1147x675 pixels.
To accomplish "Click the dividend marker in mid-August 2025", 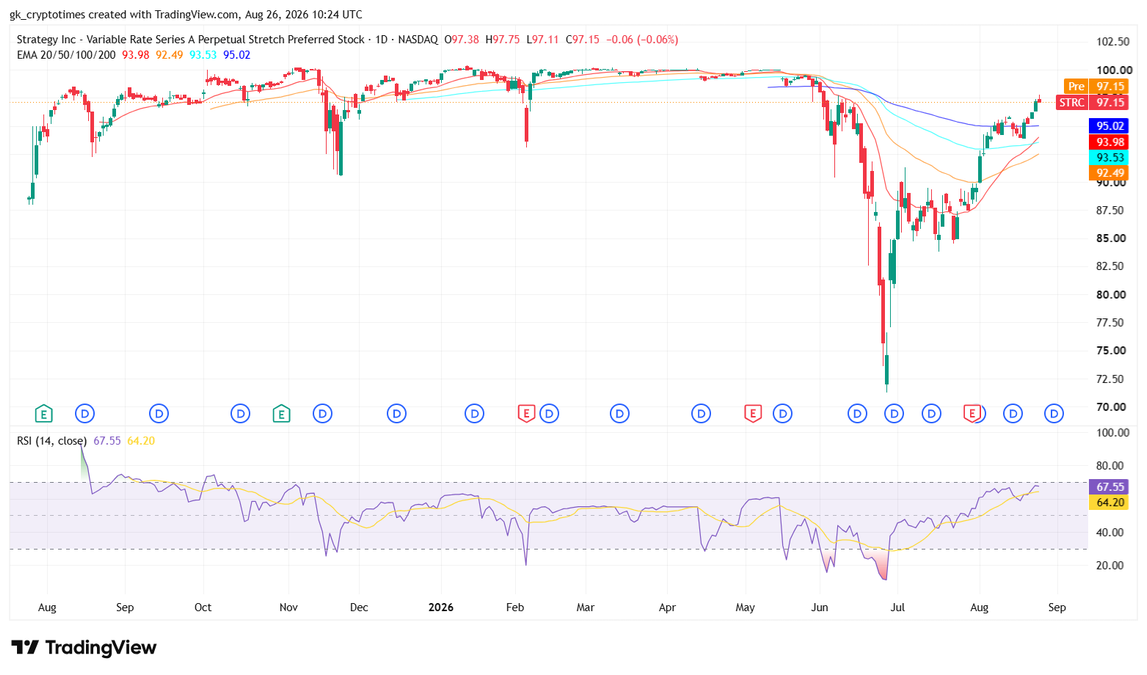I will (x=85, y=414).
